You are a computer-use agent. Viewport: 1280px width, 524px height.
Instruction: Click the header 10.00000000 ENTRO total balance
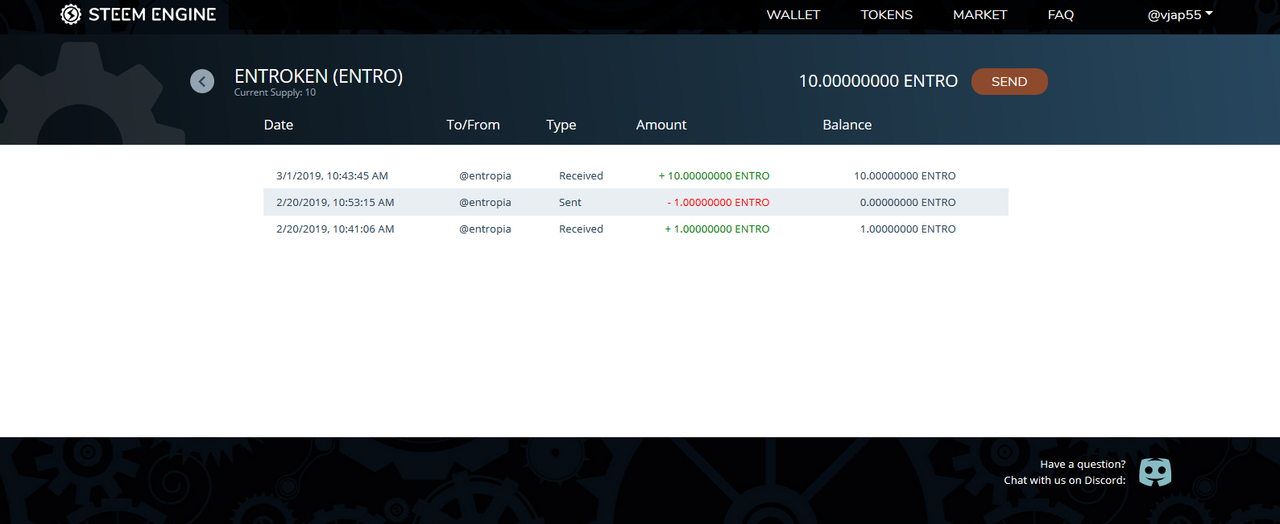point(878,82)
